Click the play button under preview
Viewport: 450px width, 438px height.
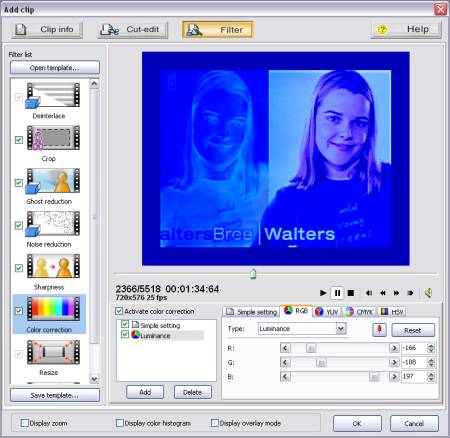click(323, 293)
